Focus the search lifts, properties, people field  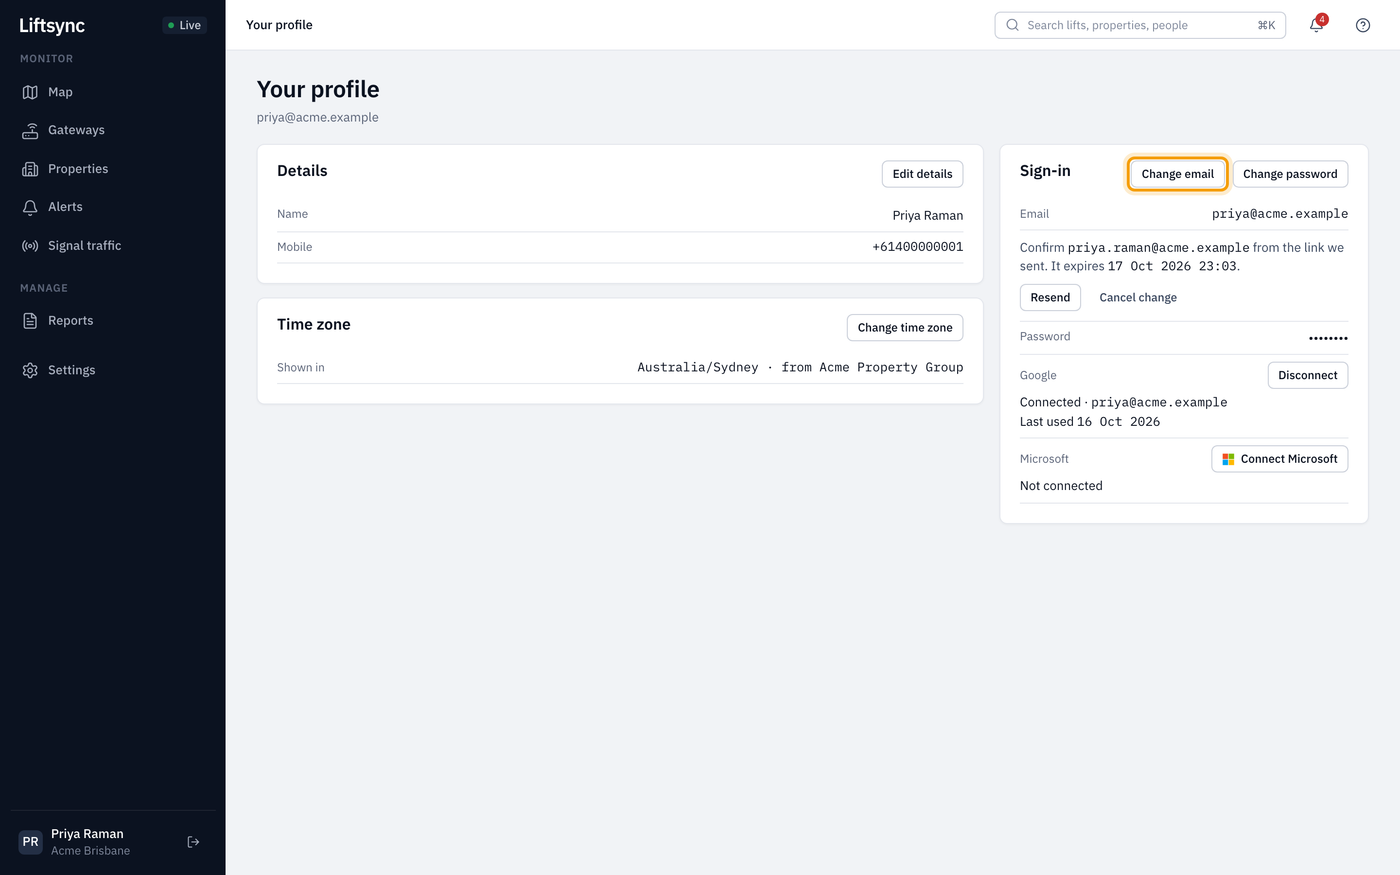[1140, 25]
